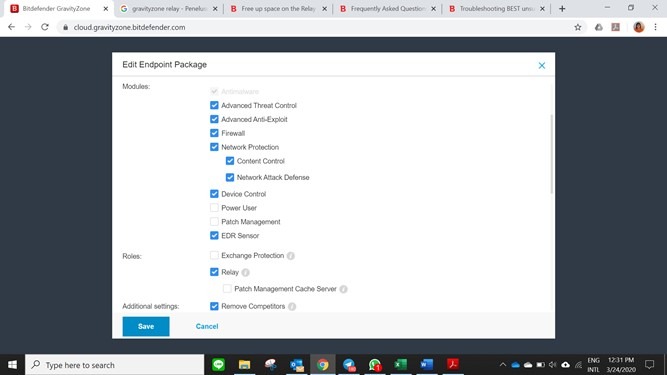Image resolution: width=667 pixels, height=375 pixels.
Task: Open File Explorer from taskbar
Action: click(x=245, y=365)
